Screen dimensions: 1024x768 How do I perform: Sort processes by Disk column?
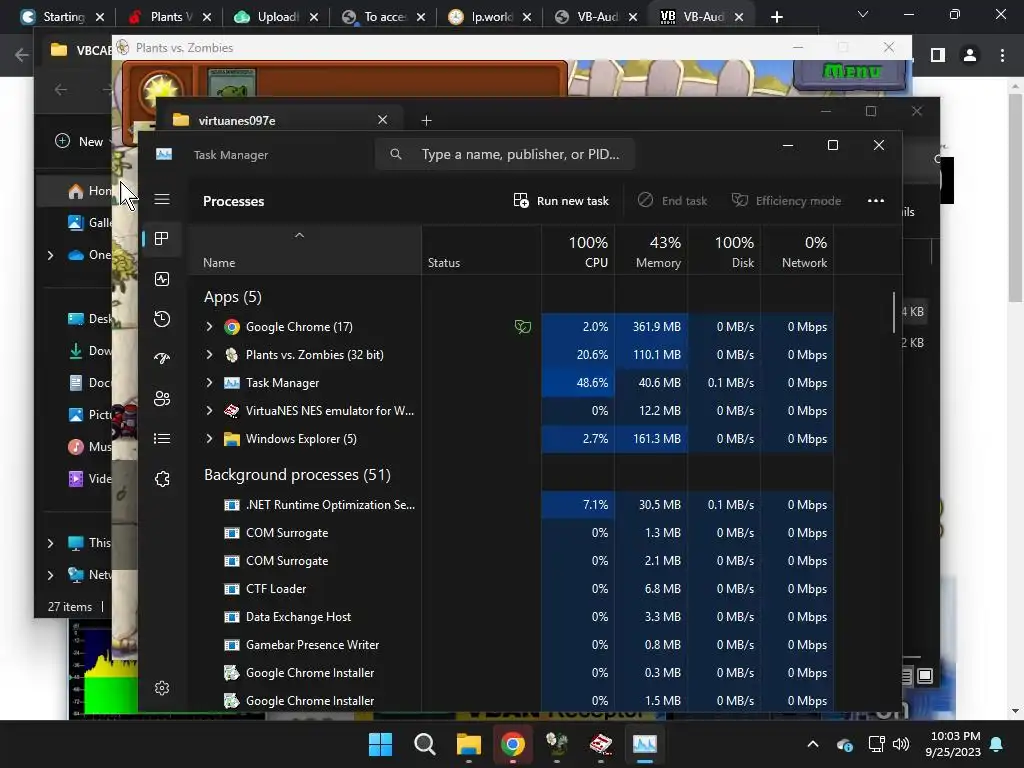click(x=724, y=251)
